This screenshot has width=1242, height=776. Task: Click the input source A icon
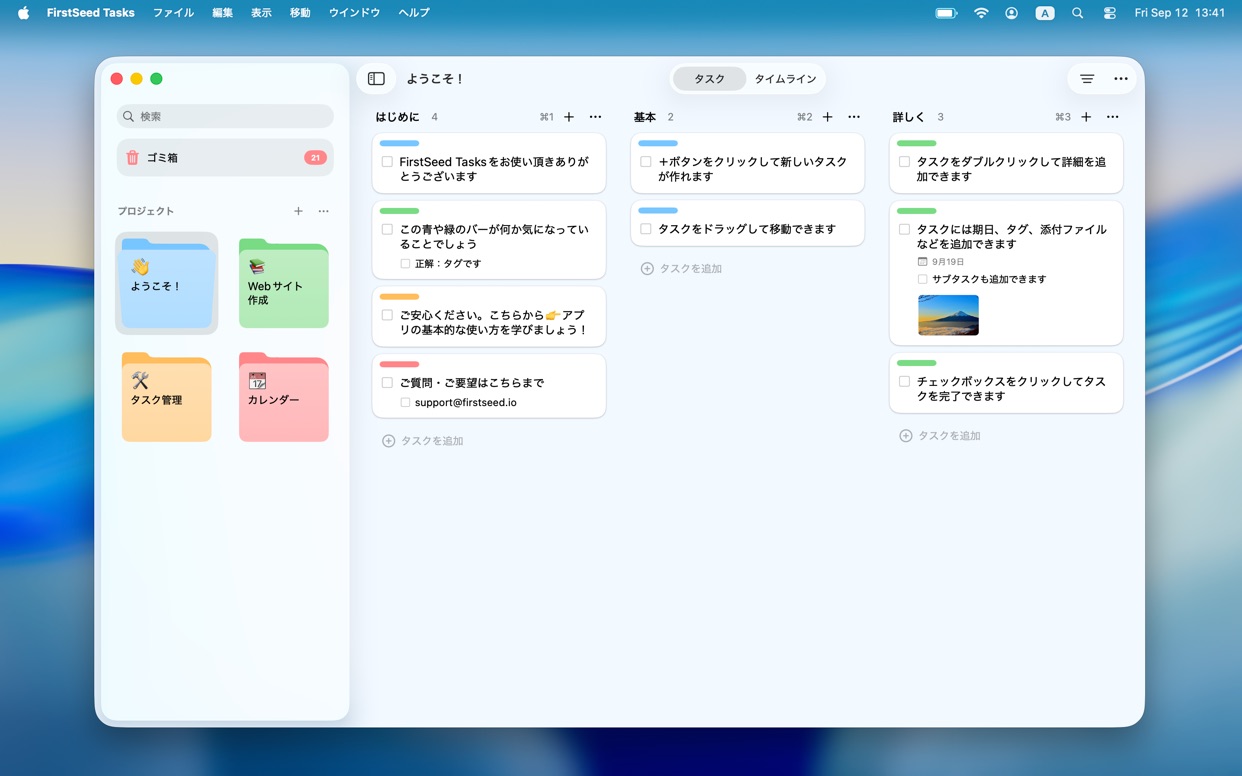tap(1044, 13)
